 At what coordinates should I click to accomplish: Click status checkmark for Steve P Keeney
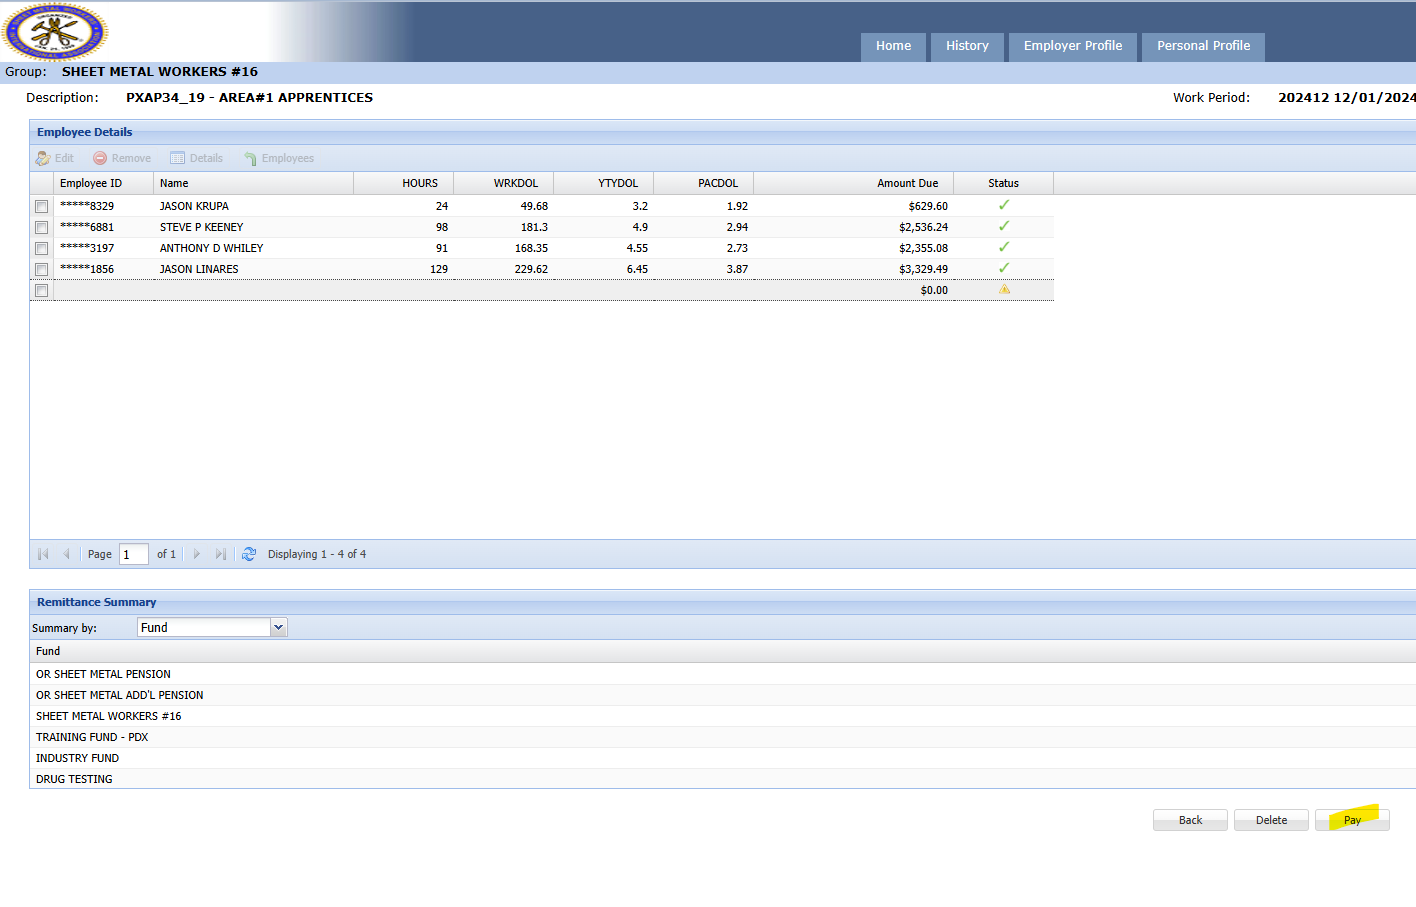pyautogui.click(x=1004, y=226)
